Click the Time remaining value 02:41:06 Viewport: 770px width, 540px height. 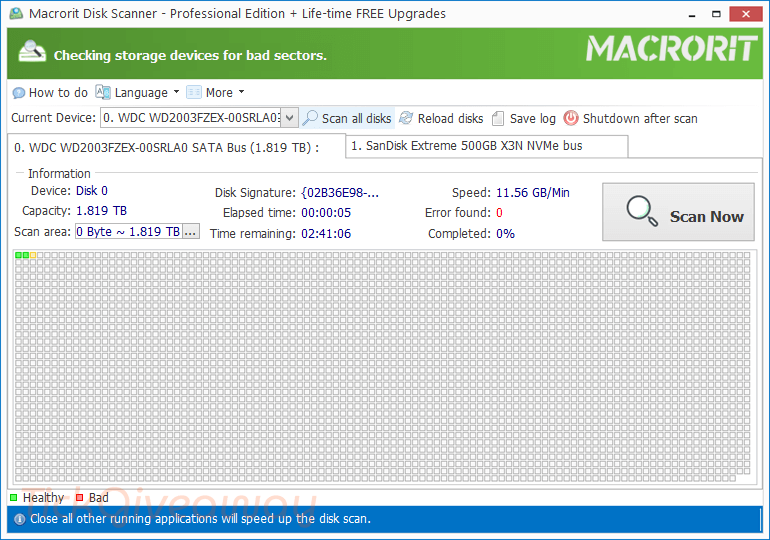326,234
